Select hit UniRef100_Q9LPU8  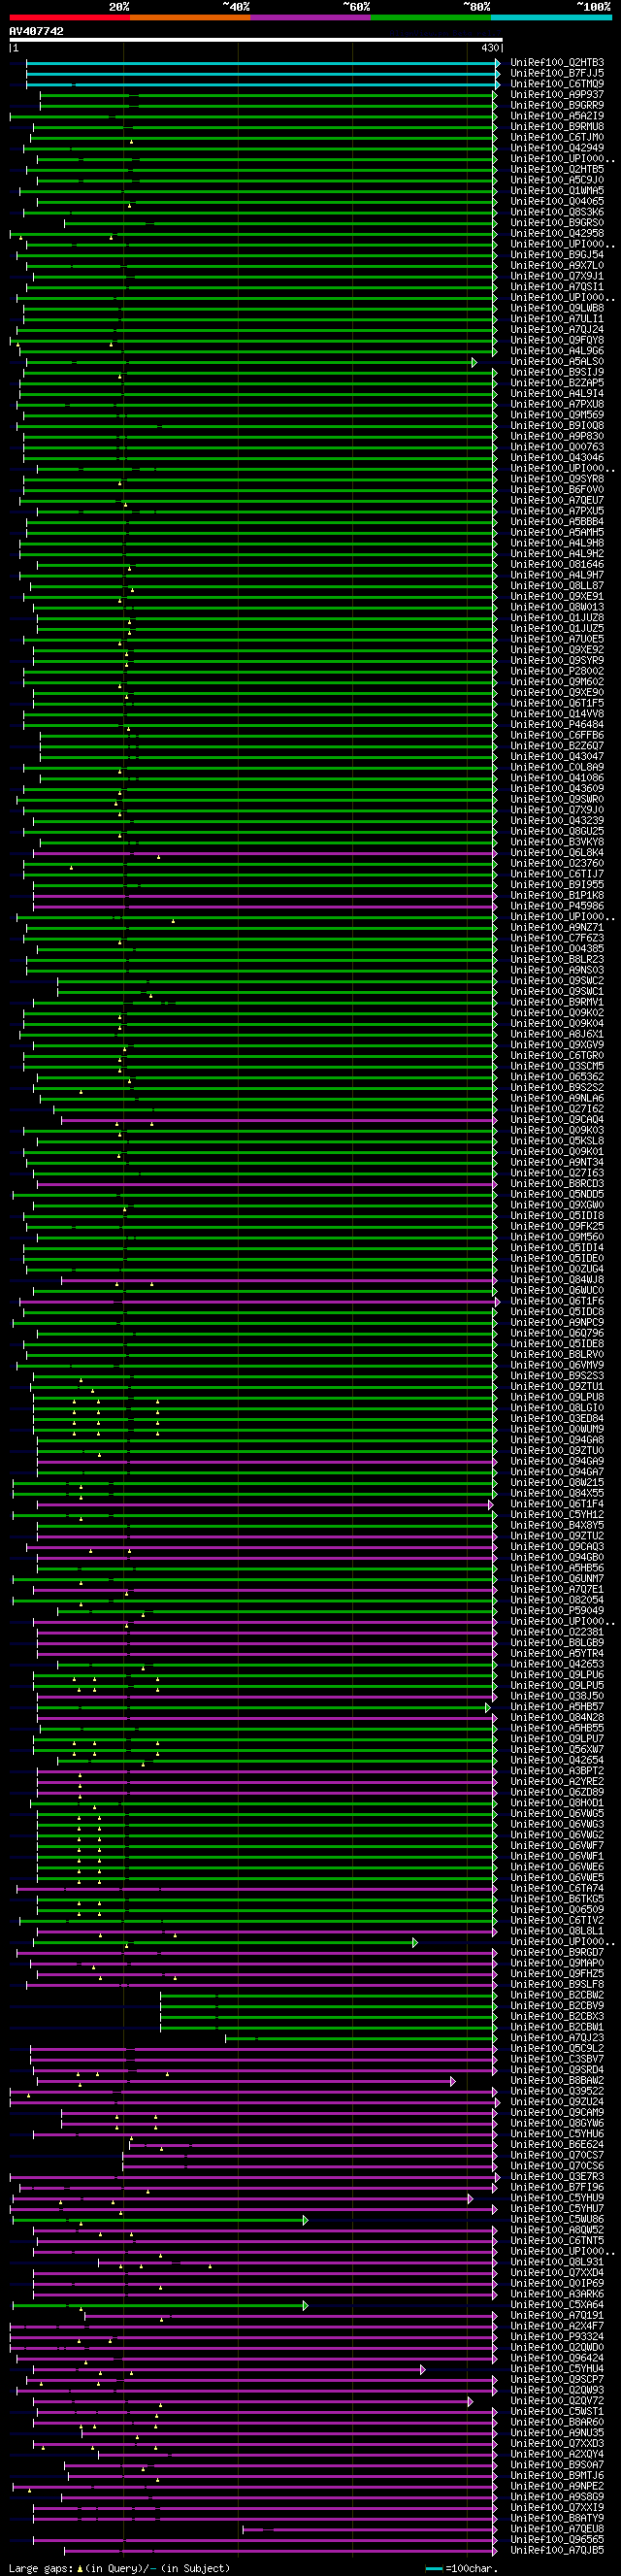pyautogui.click(x=557, y=1397)
